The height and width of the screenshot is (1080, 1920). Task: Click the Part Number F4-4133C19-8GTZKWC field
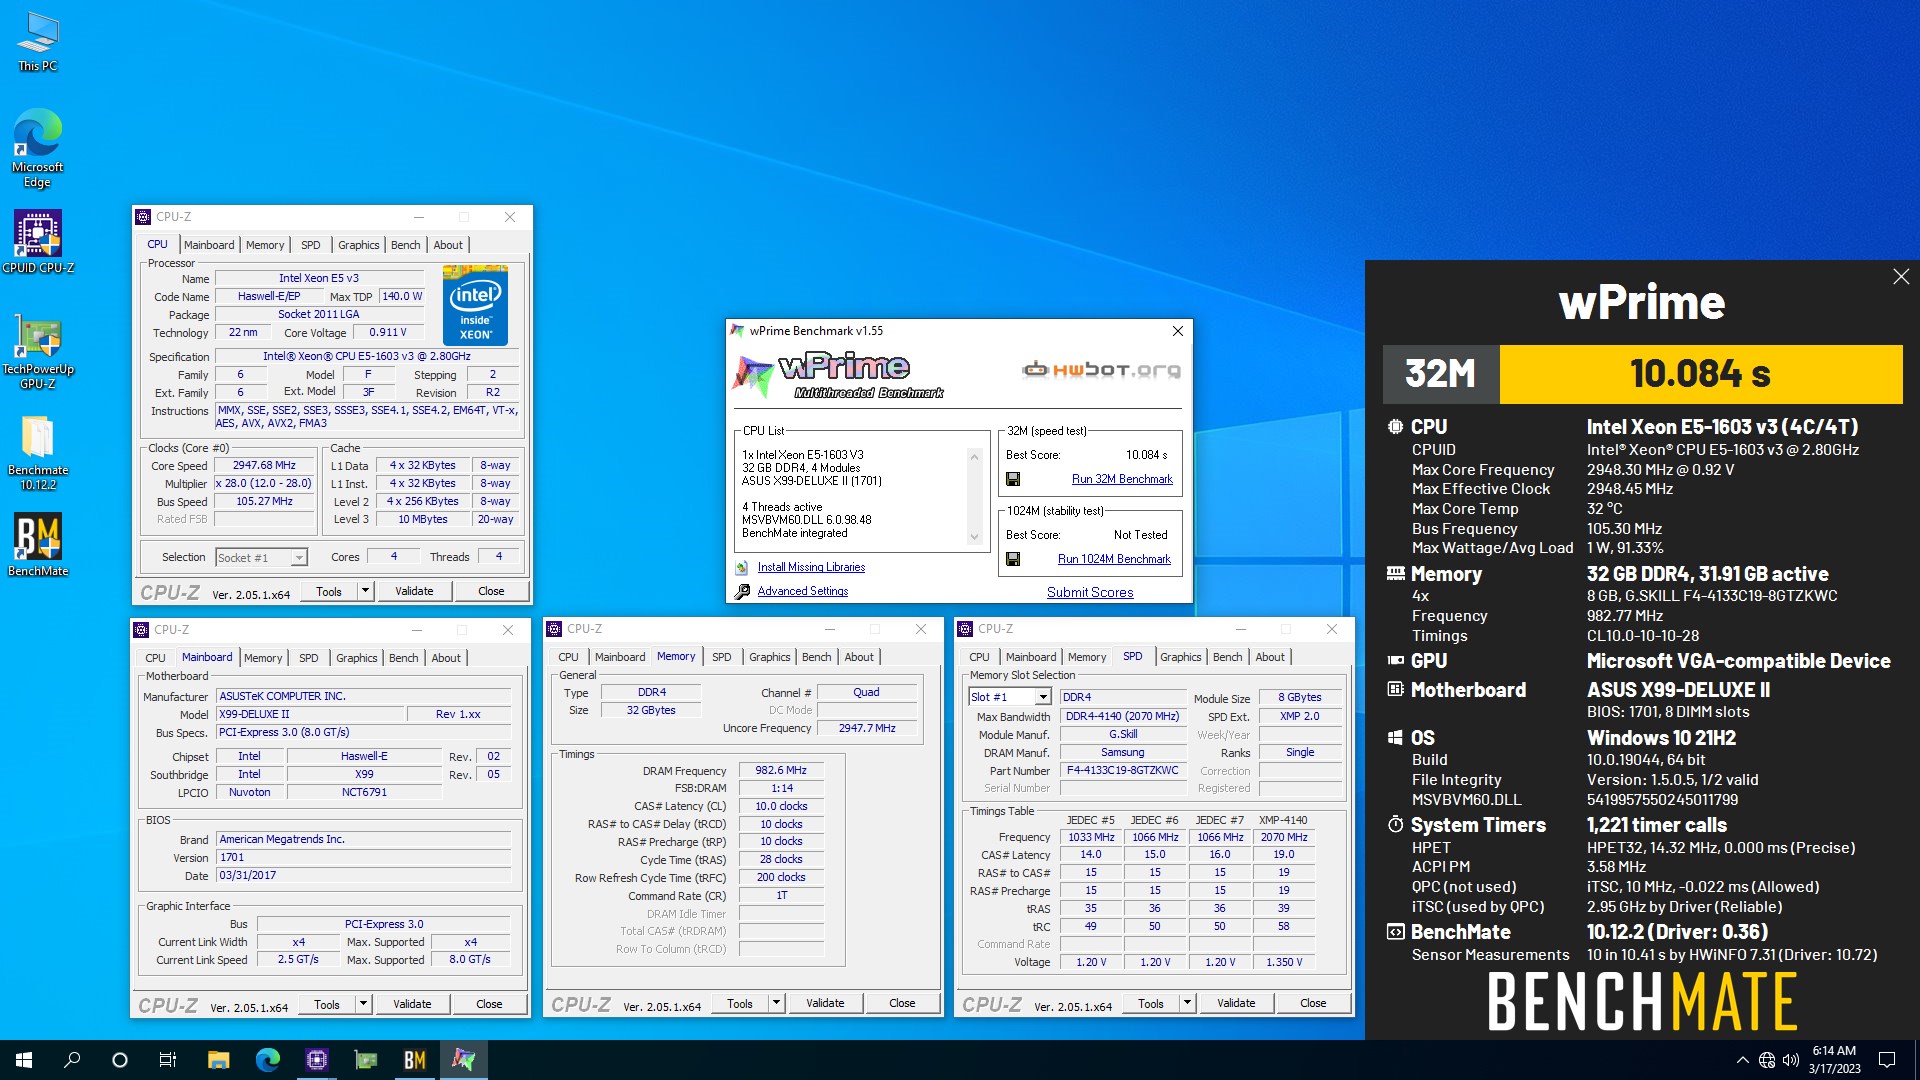pyautogui.click(x=1122, y=771)
